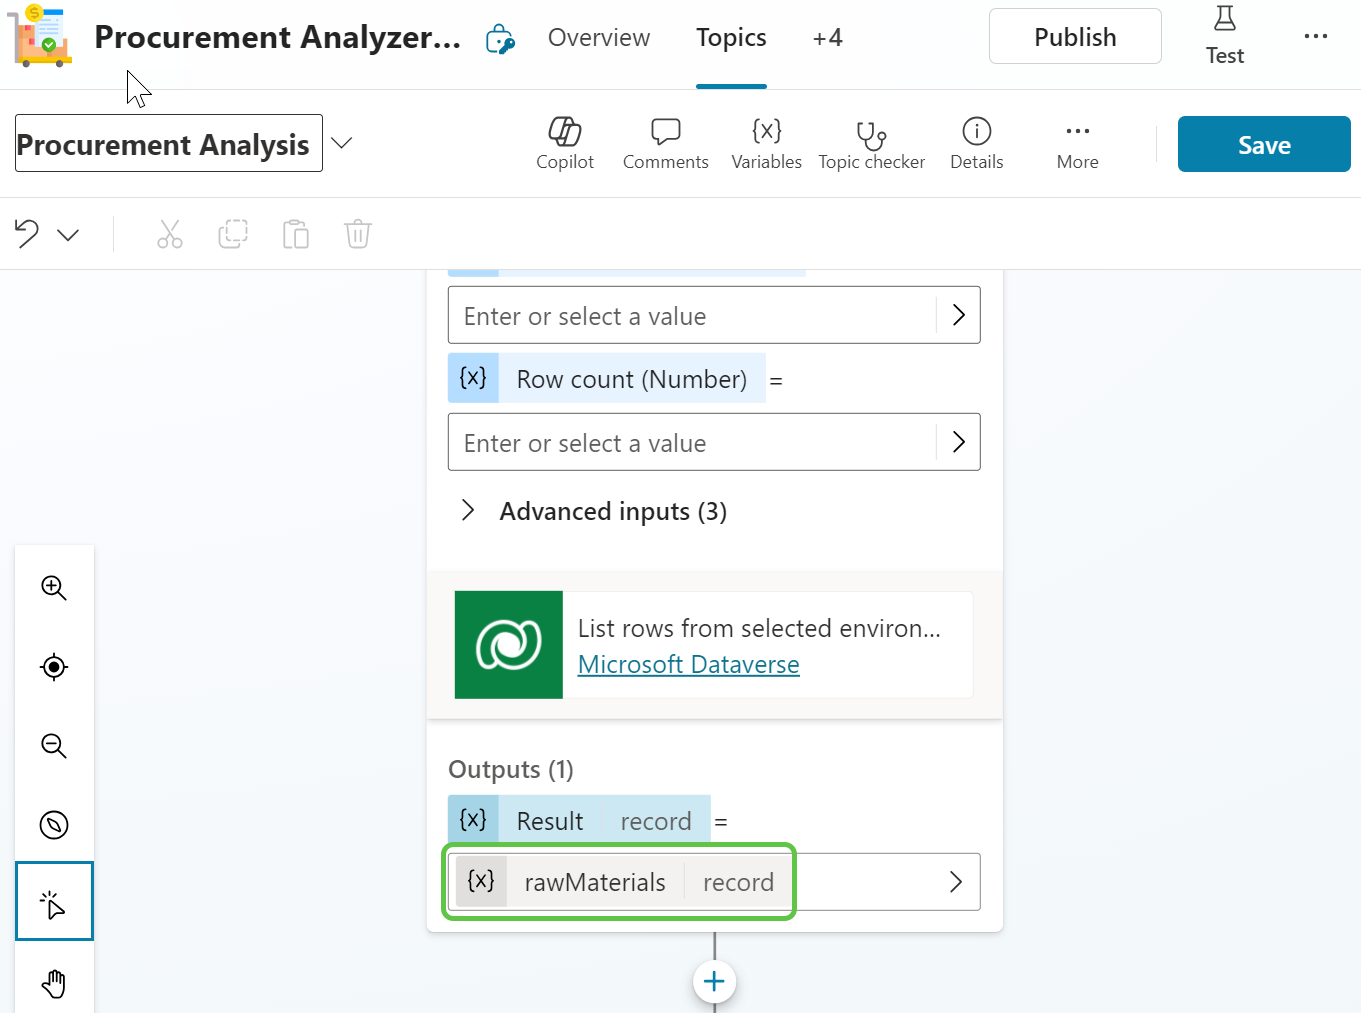This screenshot has height=1013, width=1361.
Task: Toggle the select pointer tool
Action: coord(54,904)
